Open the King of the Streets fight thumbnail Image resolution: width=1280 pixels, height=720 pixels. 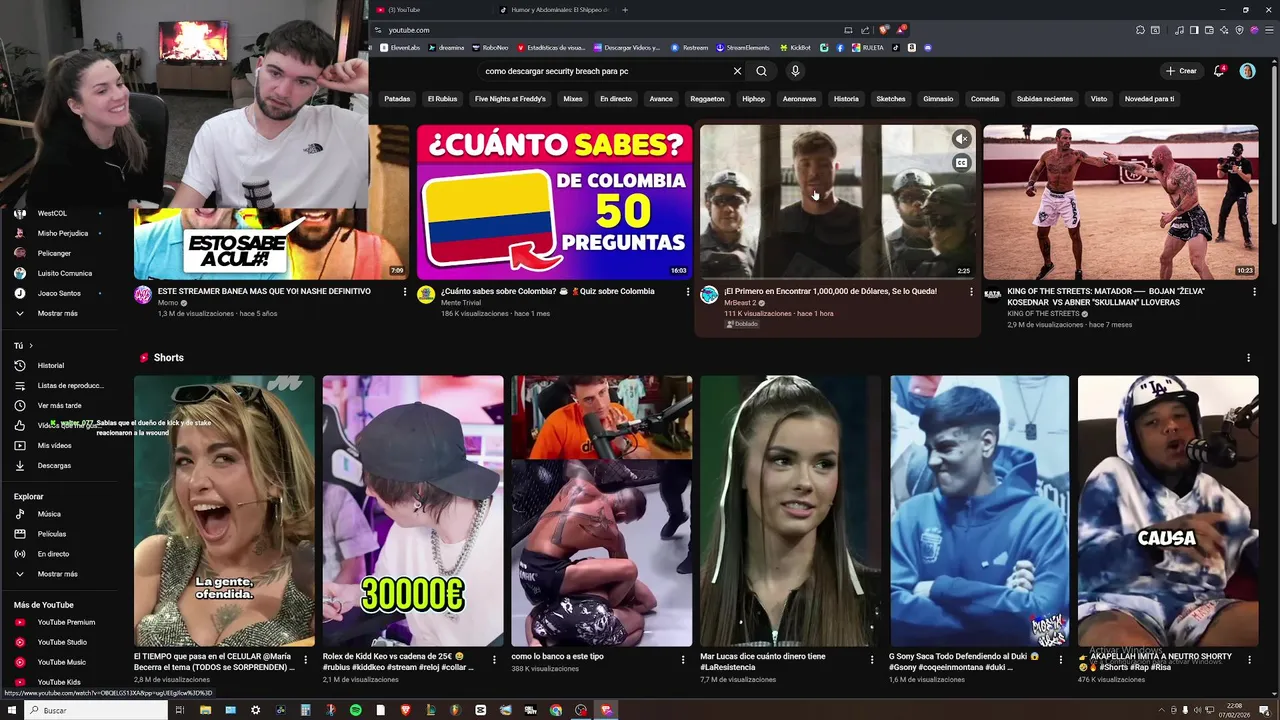[1120, 202]
